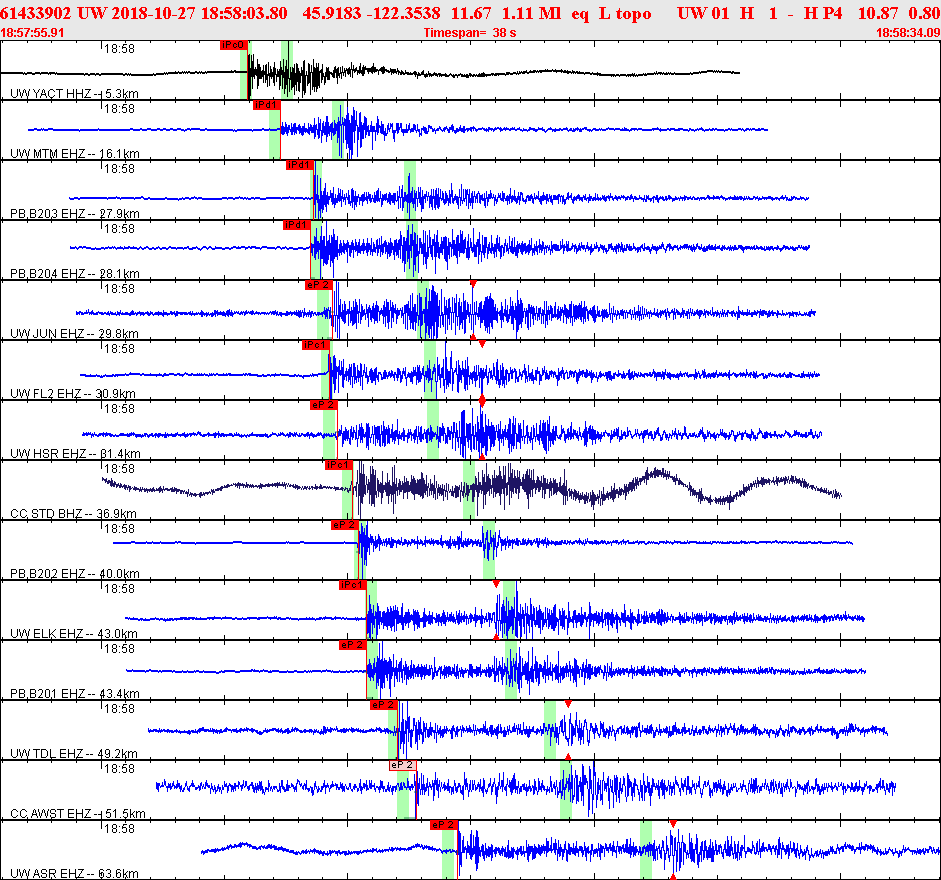Image resolution: width=941 pixels, height=880 pixels.
Task: Click the depth value 11.67 in header
Action: (x=471, y=13)
